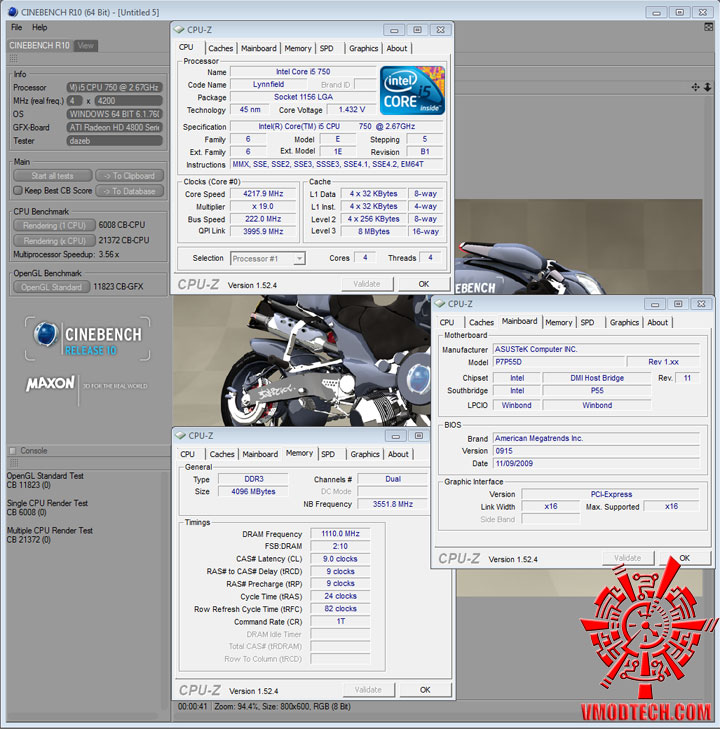720x729 pixels.
Task: Click the To Database button
Action: [130, 191]
